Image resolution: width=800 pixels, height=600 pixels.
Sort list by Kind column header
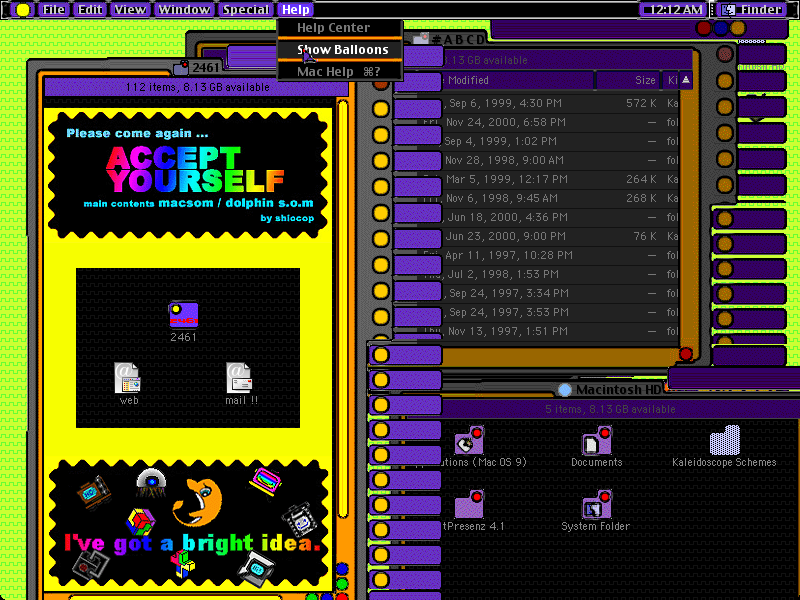point(671,80)
